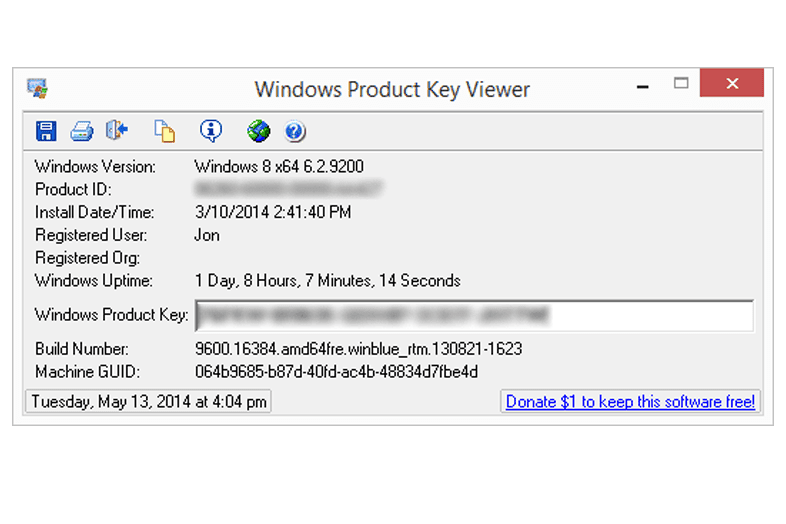Viewport: 786px width, 524px height.
Task: Click the Windows Product Key label
Action: 112,315
